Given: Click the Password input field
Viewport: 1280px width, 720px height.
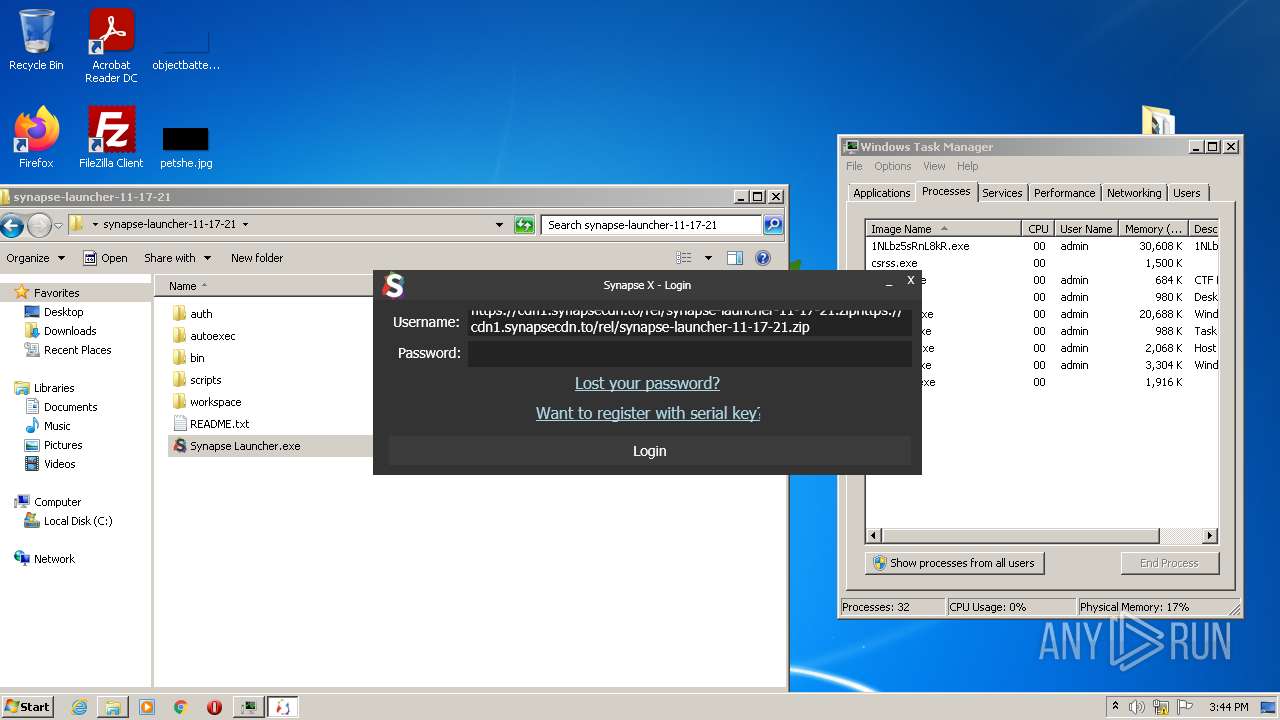Looking at the screenshot, I should coord(690,353).
